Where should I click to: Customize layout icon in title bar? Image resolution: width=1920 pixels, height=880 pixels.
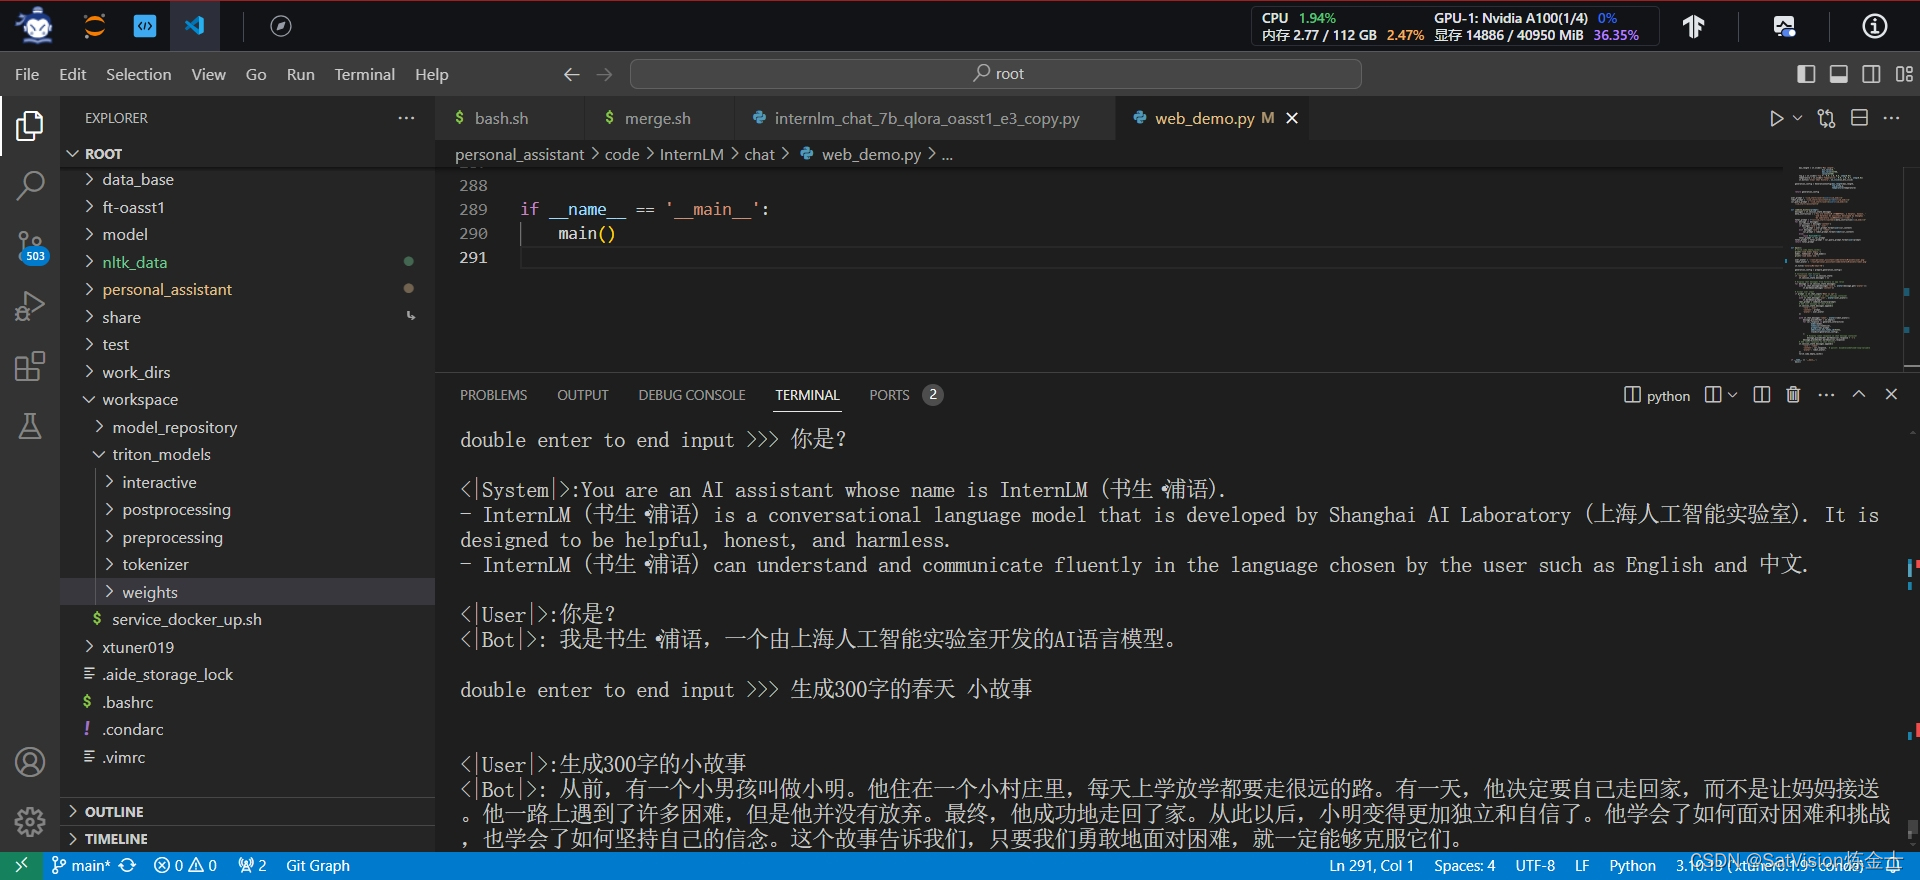[1904, 74]
